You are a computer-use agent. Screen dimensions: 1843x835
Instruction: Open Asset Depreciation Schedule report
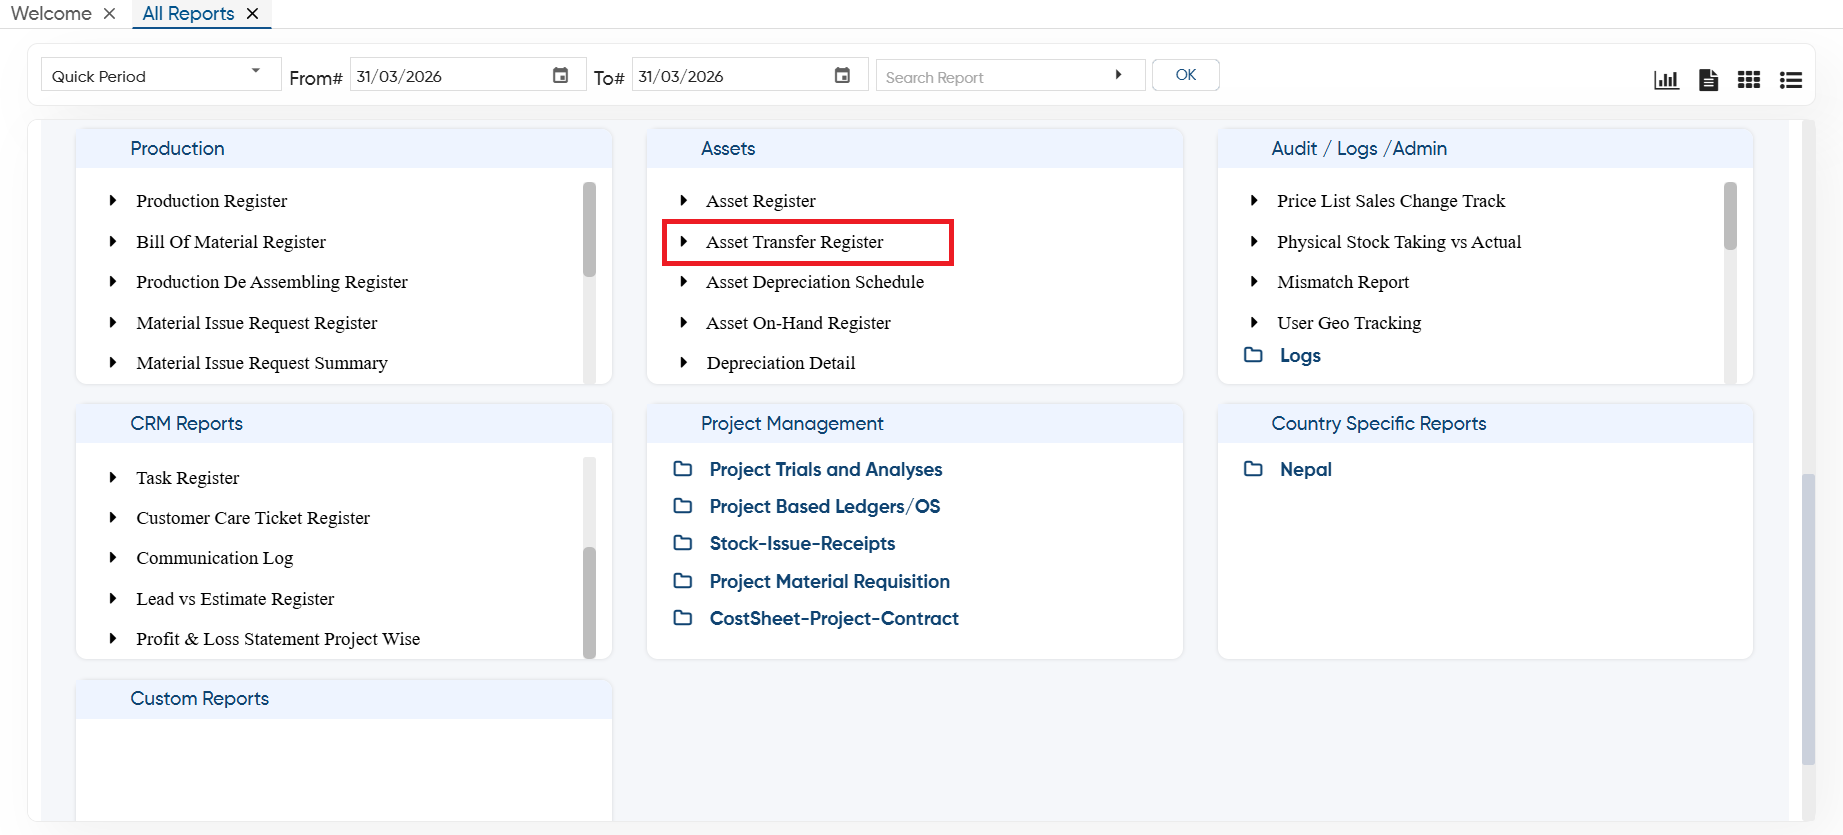pyautogui.click(x=815, y=282)
